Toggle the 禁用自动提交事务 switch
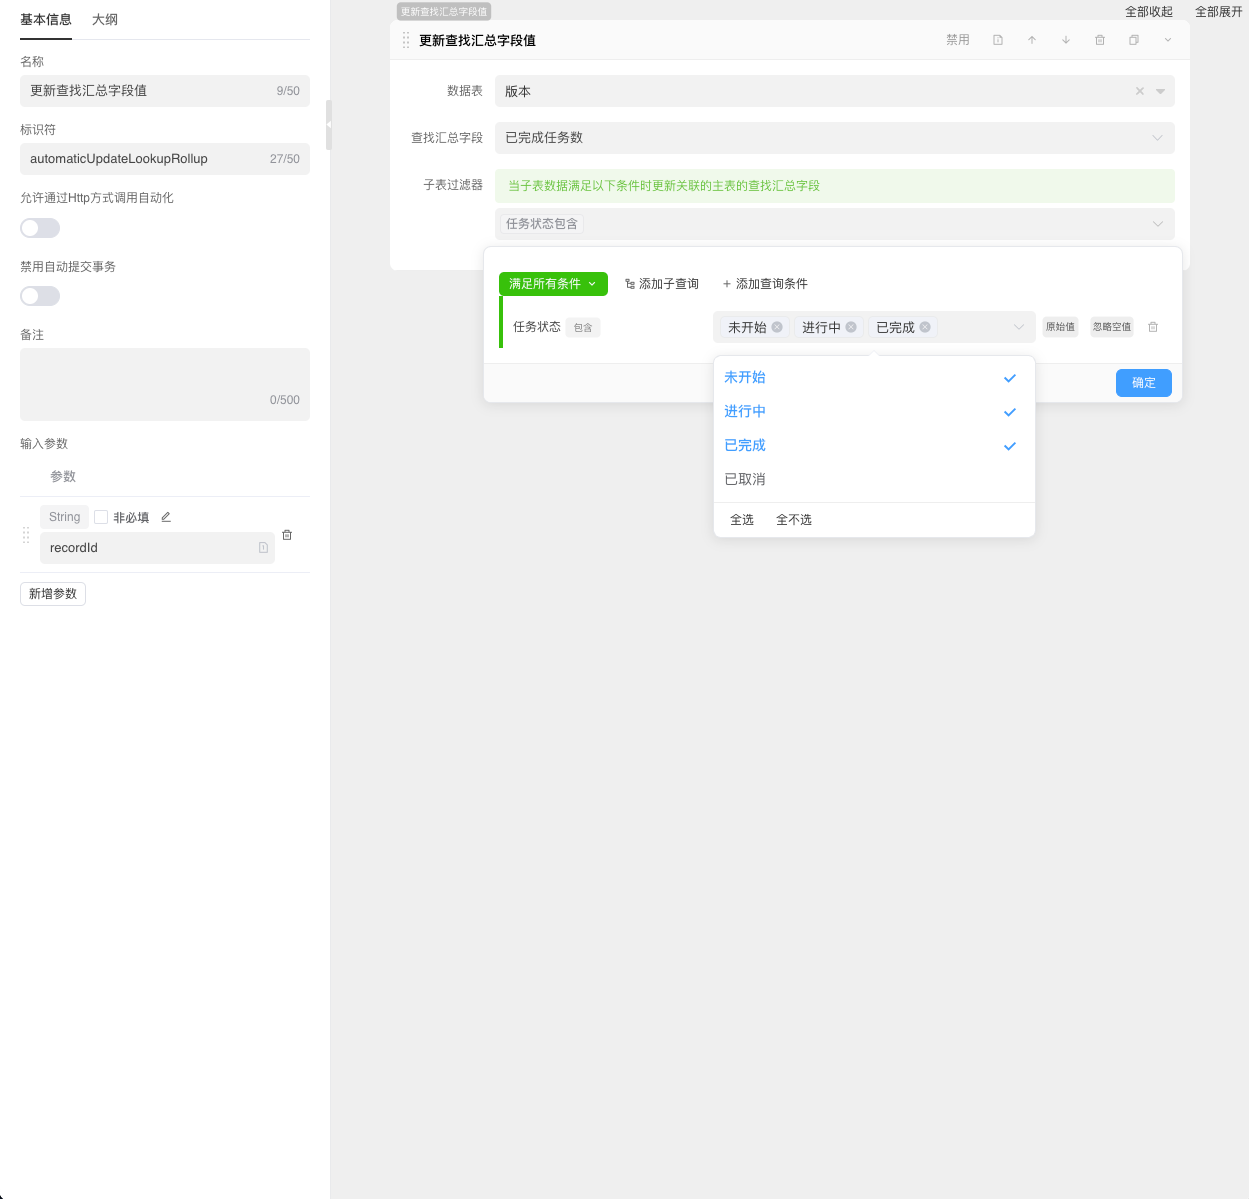 [x=40, y=296]
